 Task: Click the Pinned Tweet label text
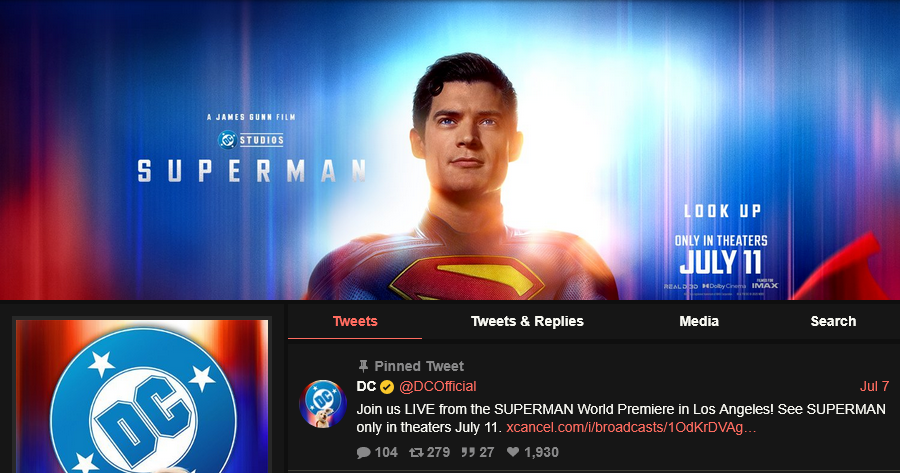(419, 366)
